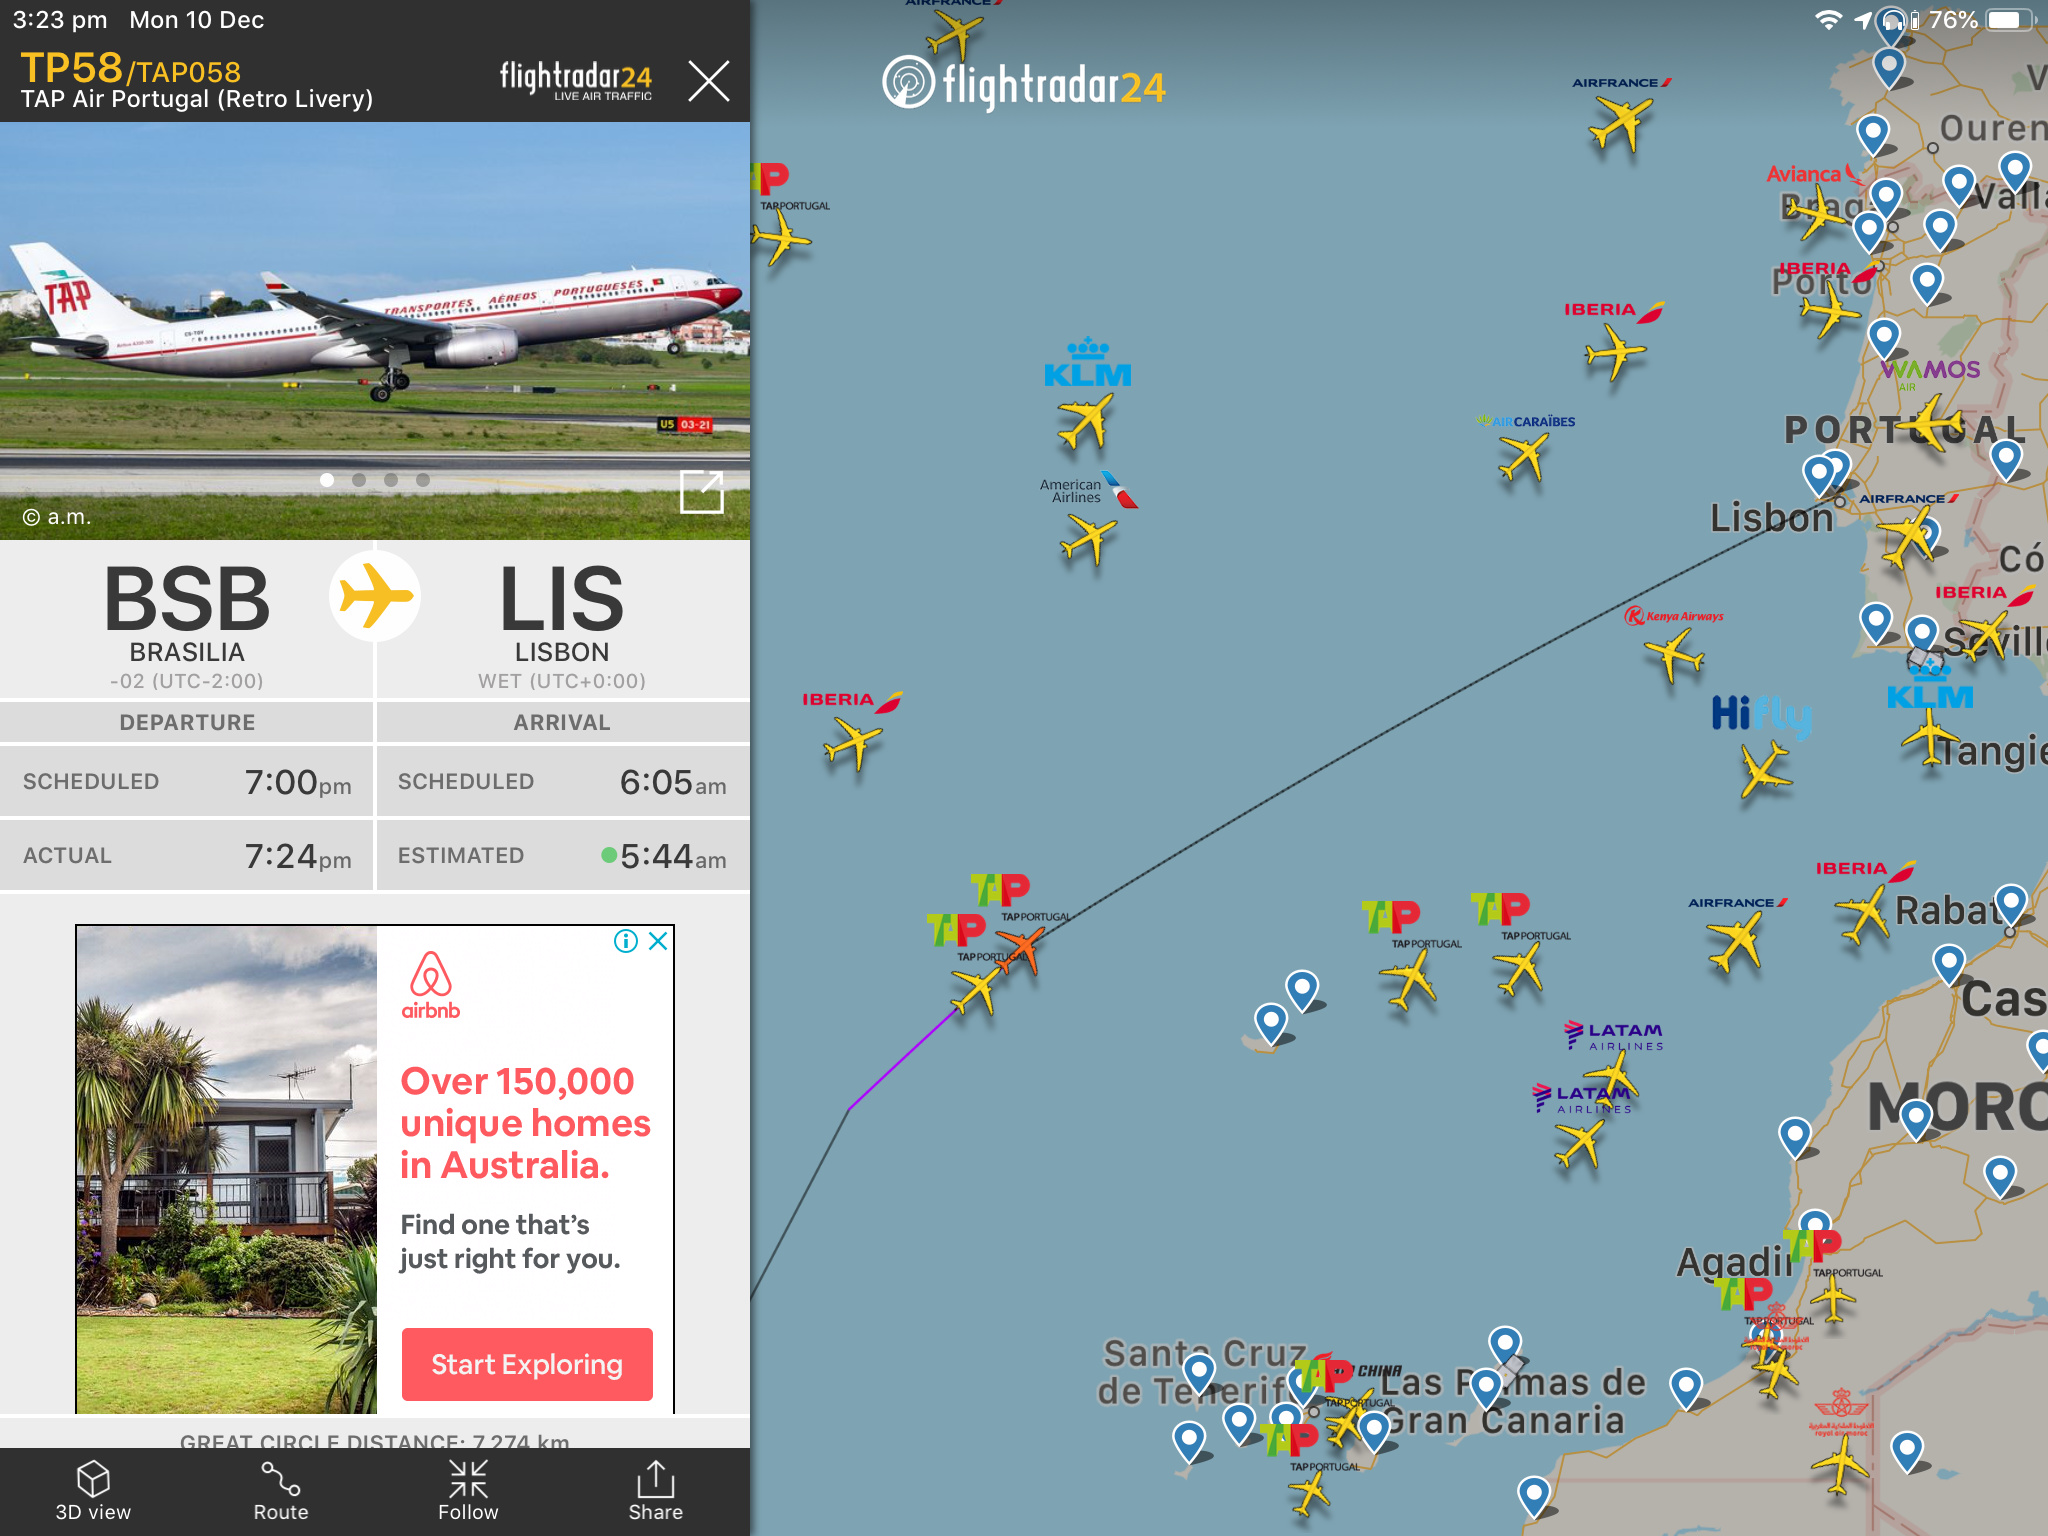Tap the retro livery aircraft photo

tap(375, 330)
